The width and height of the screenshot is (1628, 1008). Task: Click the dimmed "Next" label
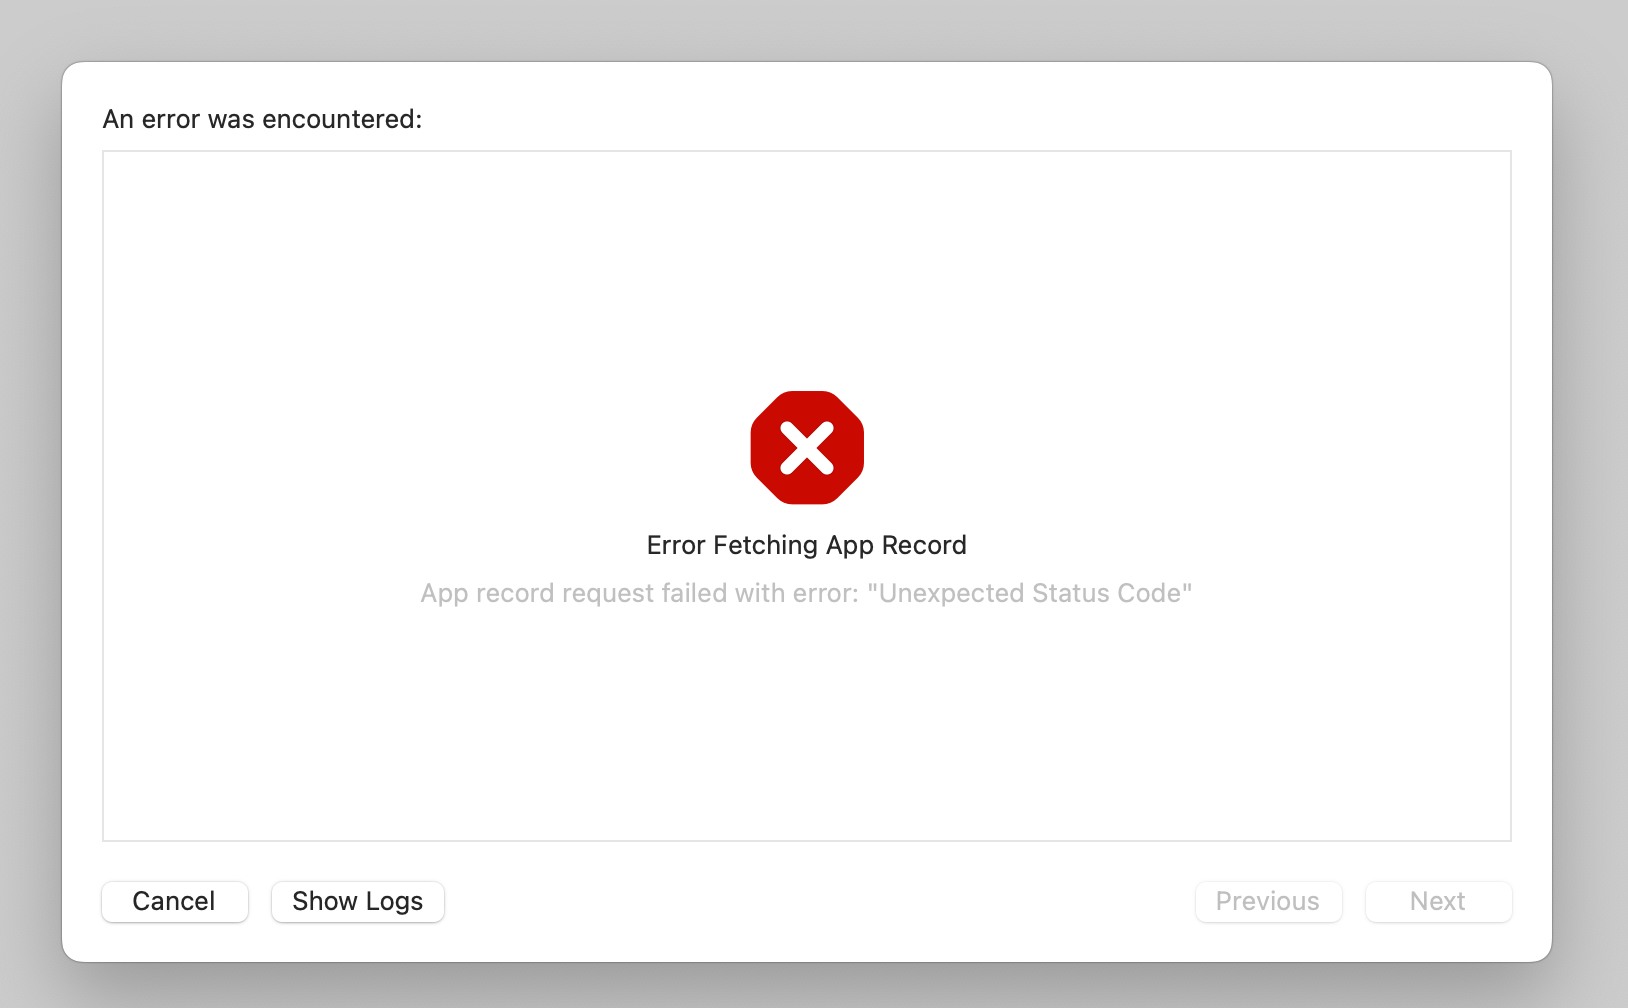[1438, 901]
